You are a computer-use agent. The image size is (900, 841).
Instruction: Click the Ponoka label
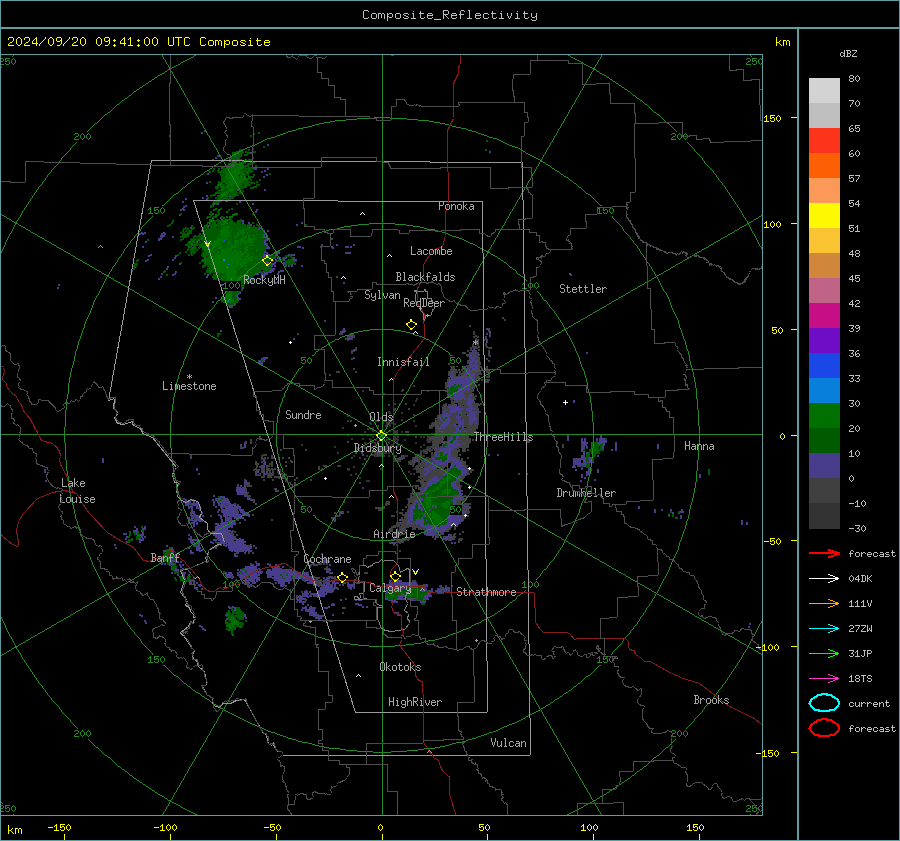point(456,206)
